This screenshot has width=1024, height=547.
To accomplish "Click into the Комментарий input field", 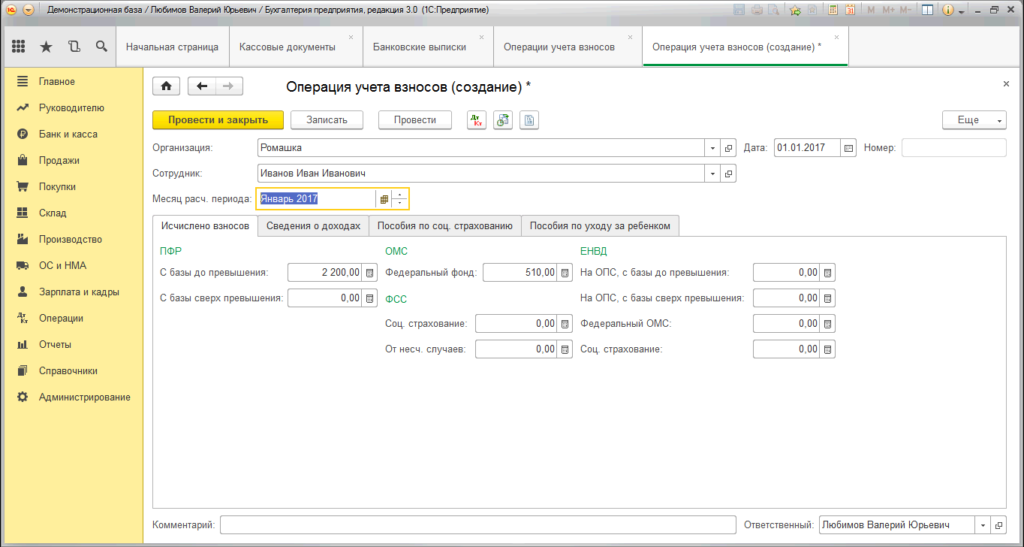I will [477, 525].
